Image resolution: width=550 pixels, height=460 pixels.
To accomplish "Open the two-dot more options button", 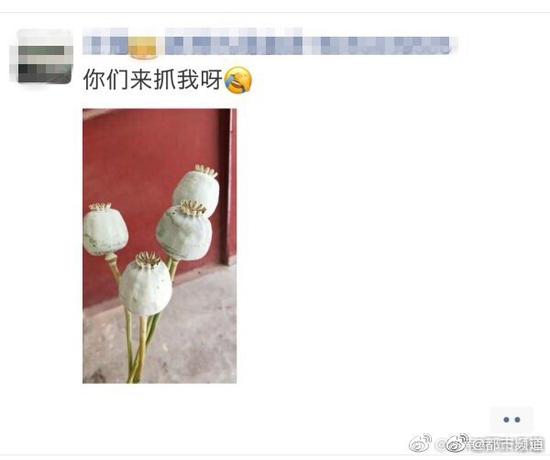I will 511,419.
